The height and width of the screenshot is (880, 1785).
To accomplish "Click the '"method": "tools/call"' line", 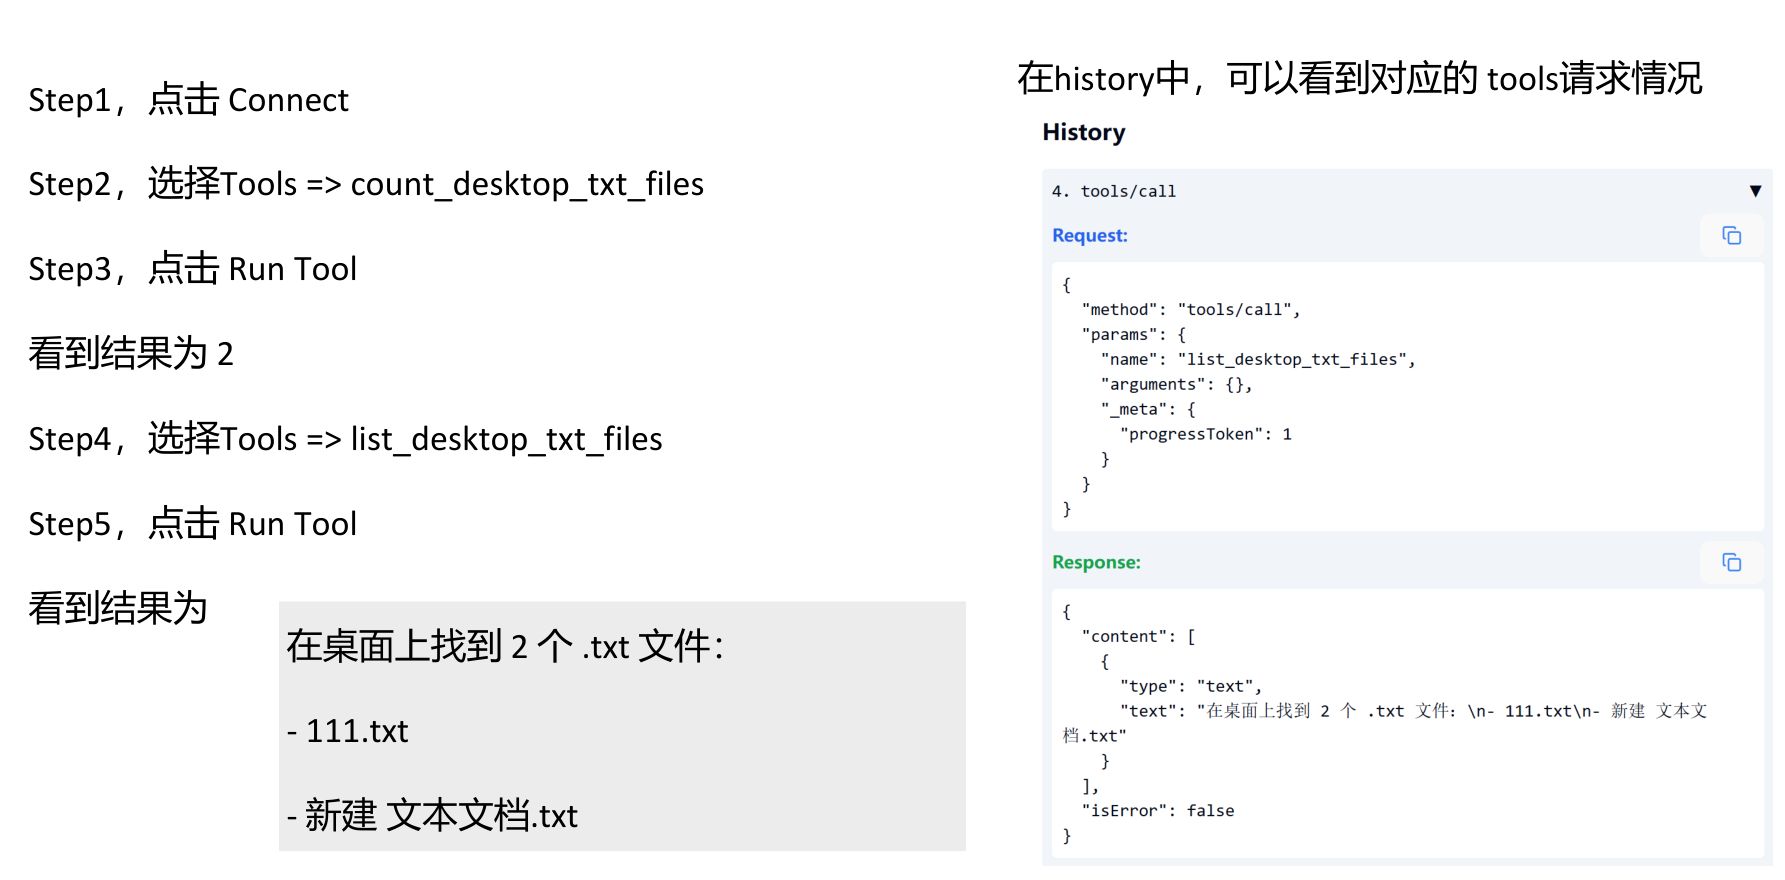I will click(1190, 309).
